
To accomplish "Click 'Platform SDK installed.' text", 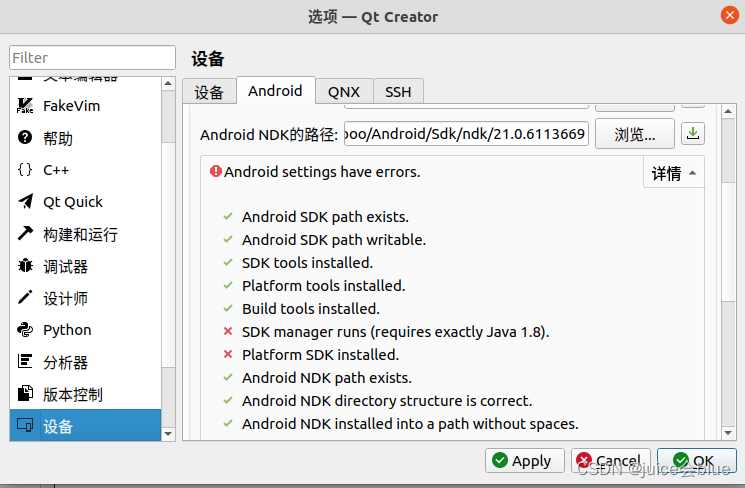I will 320,354.
